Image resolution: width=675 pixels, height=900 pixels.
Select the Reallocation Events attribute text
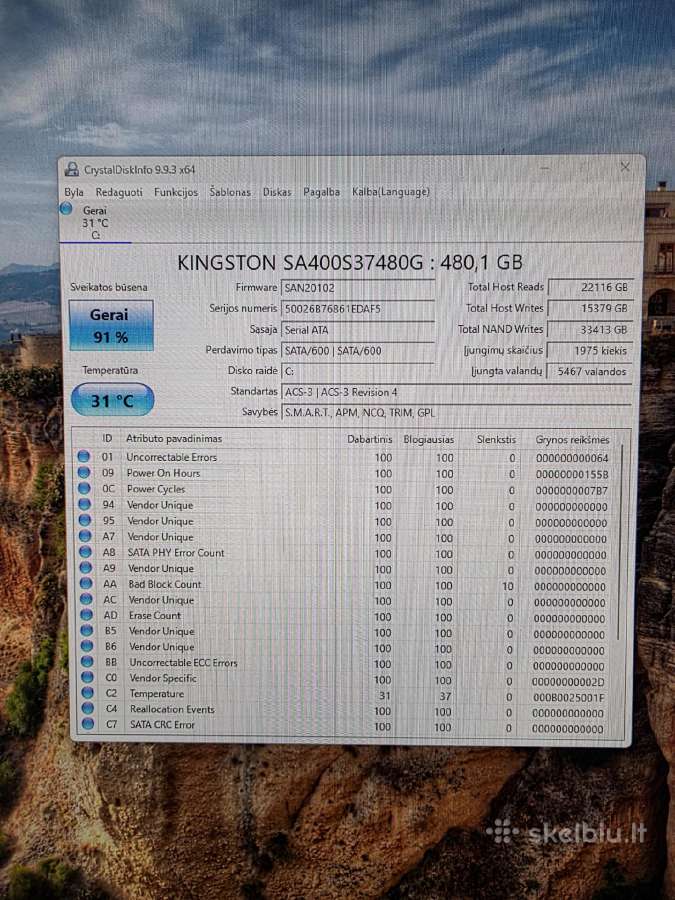[172, 709]
